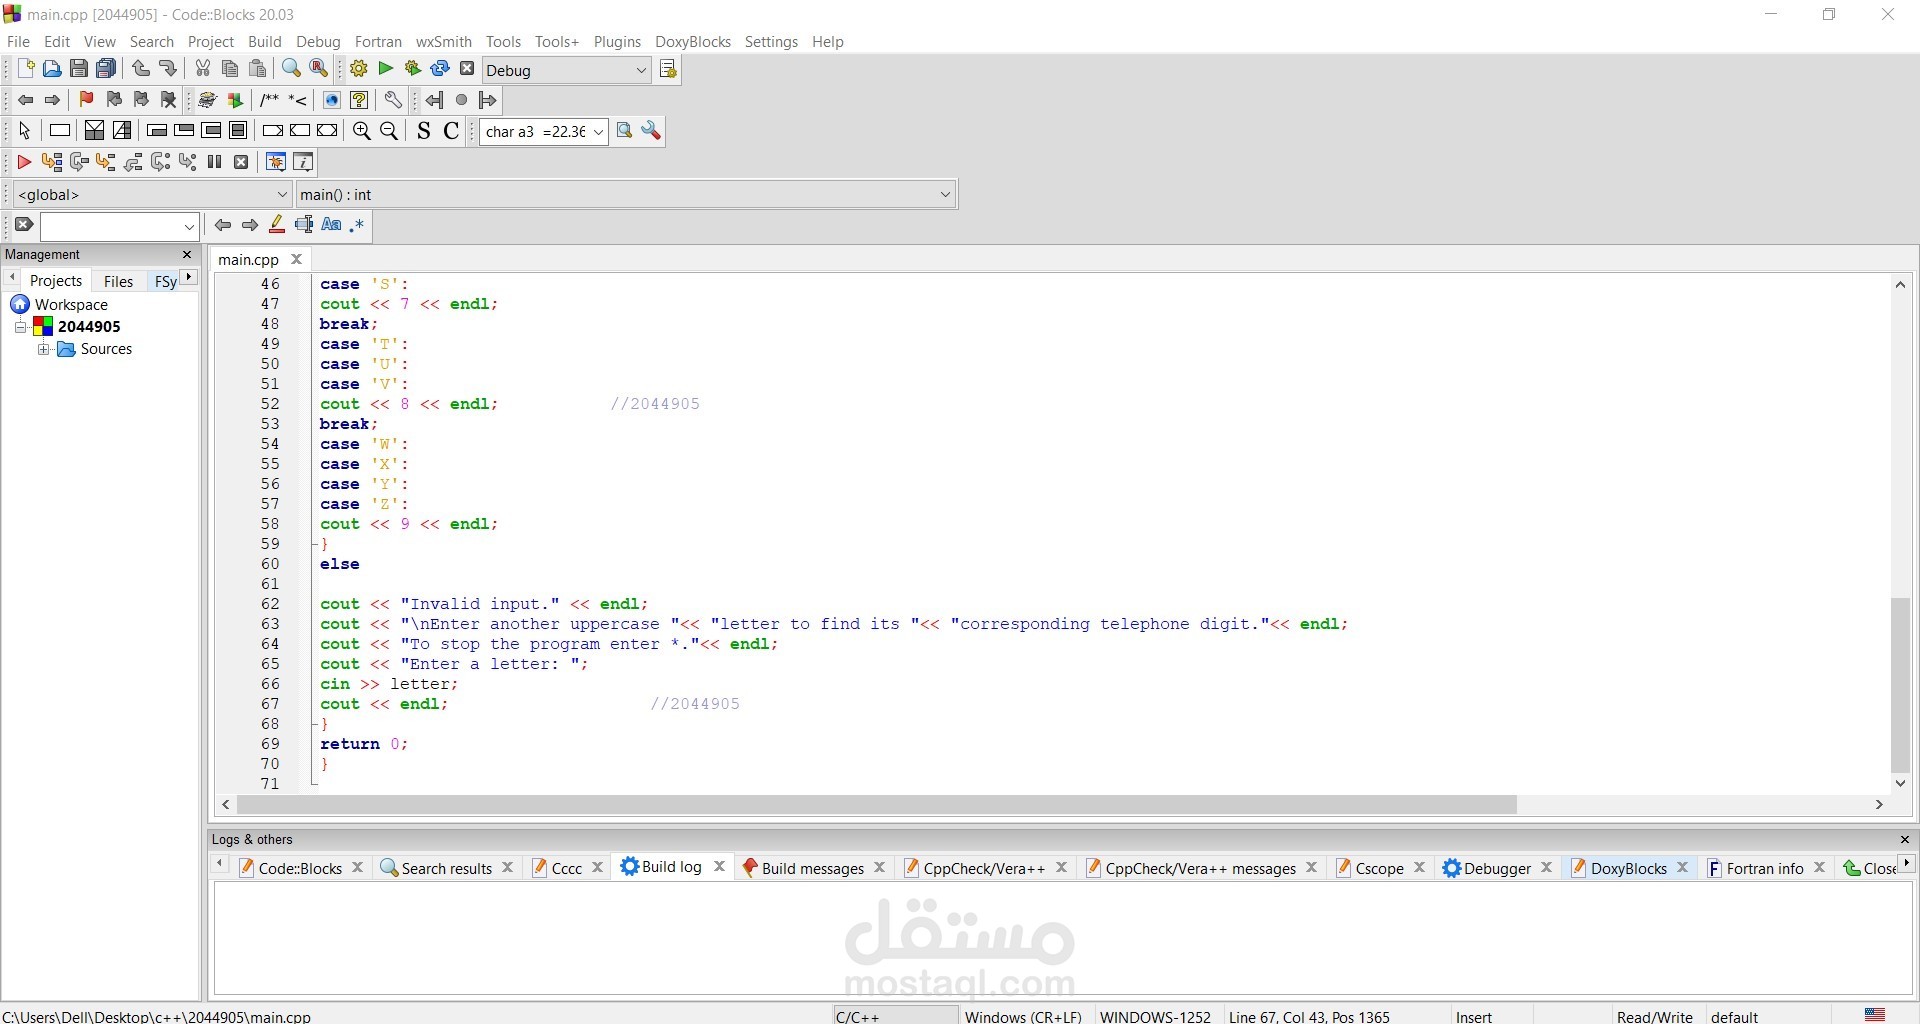Open the Files tab in Management

coord(118,281)
